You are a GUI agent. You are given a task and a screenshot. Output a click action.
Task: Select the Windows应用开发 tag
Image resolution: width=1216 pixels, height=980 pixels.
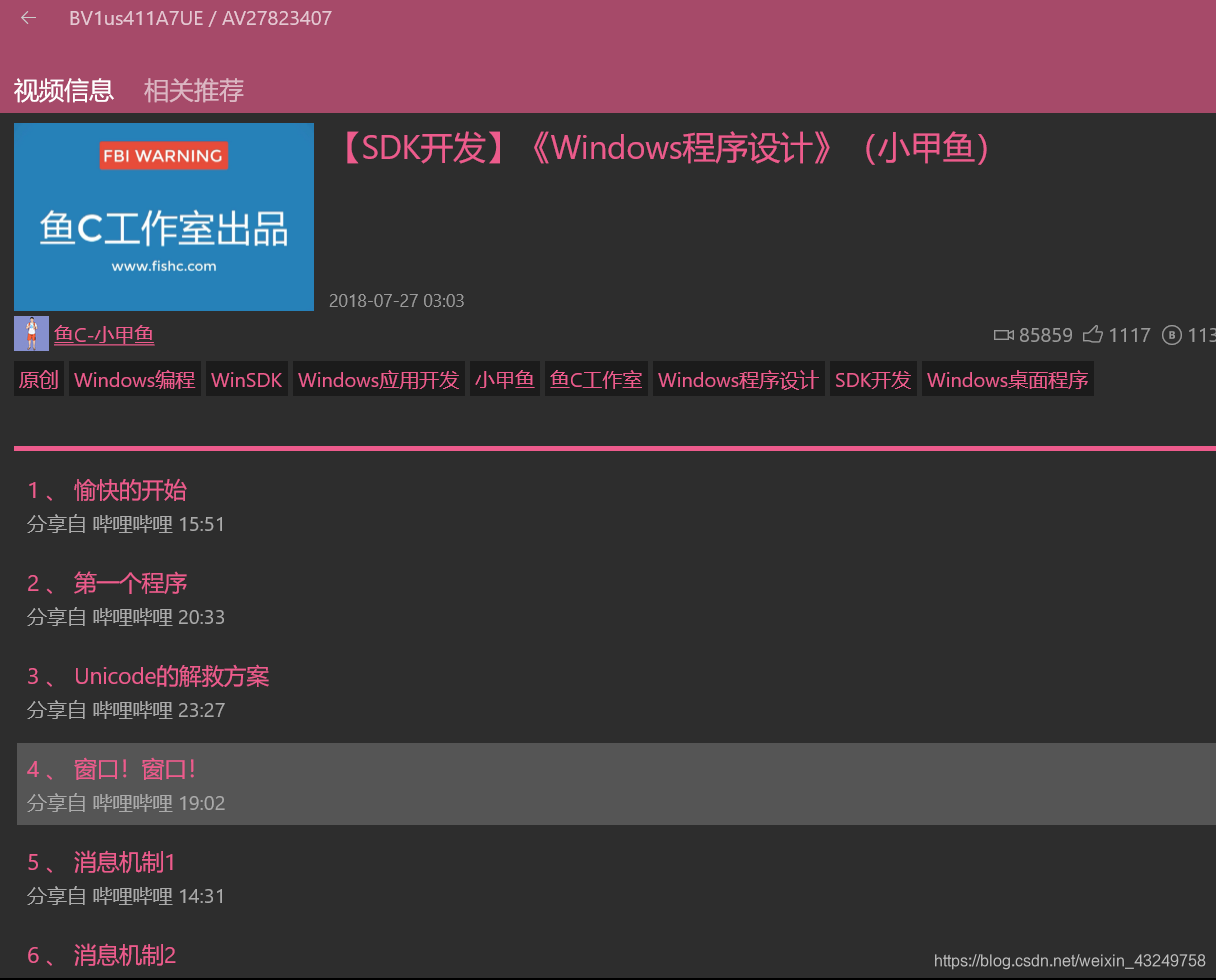pos(379,380)
